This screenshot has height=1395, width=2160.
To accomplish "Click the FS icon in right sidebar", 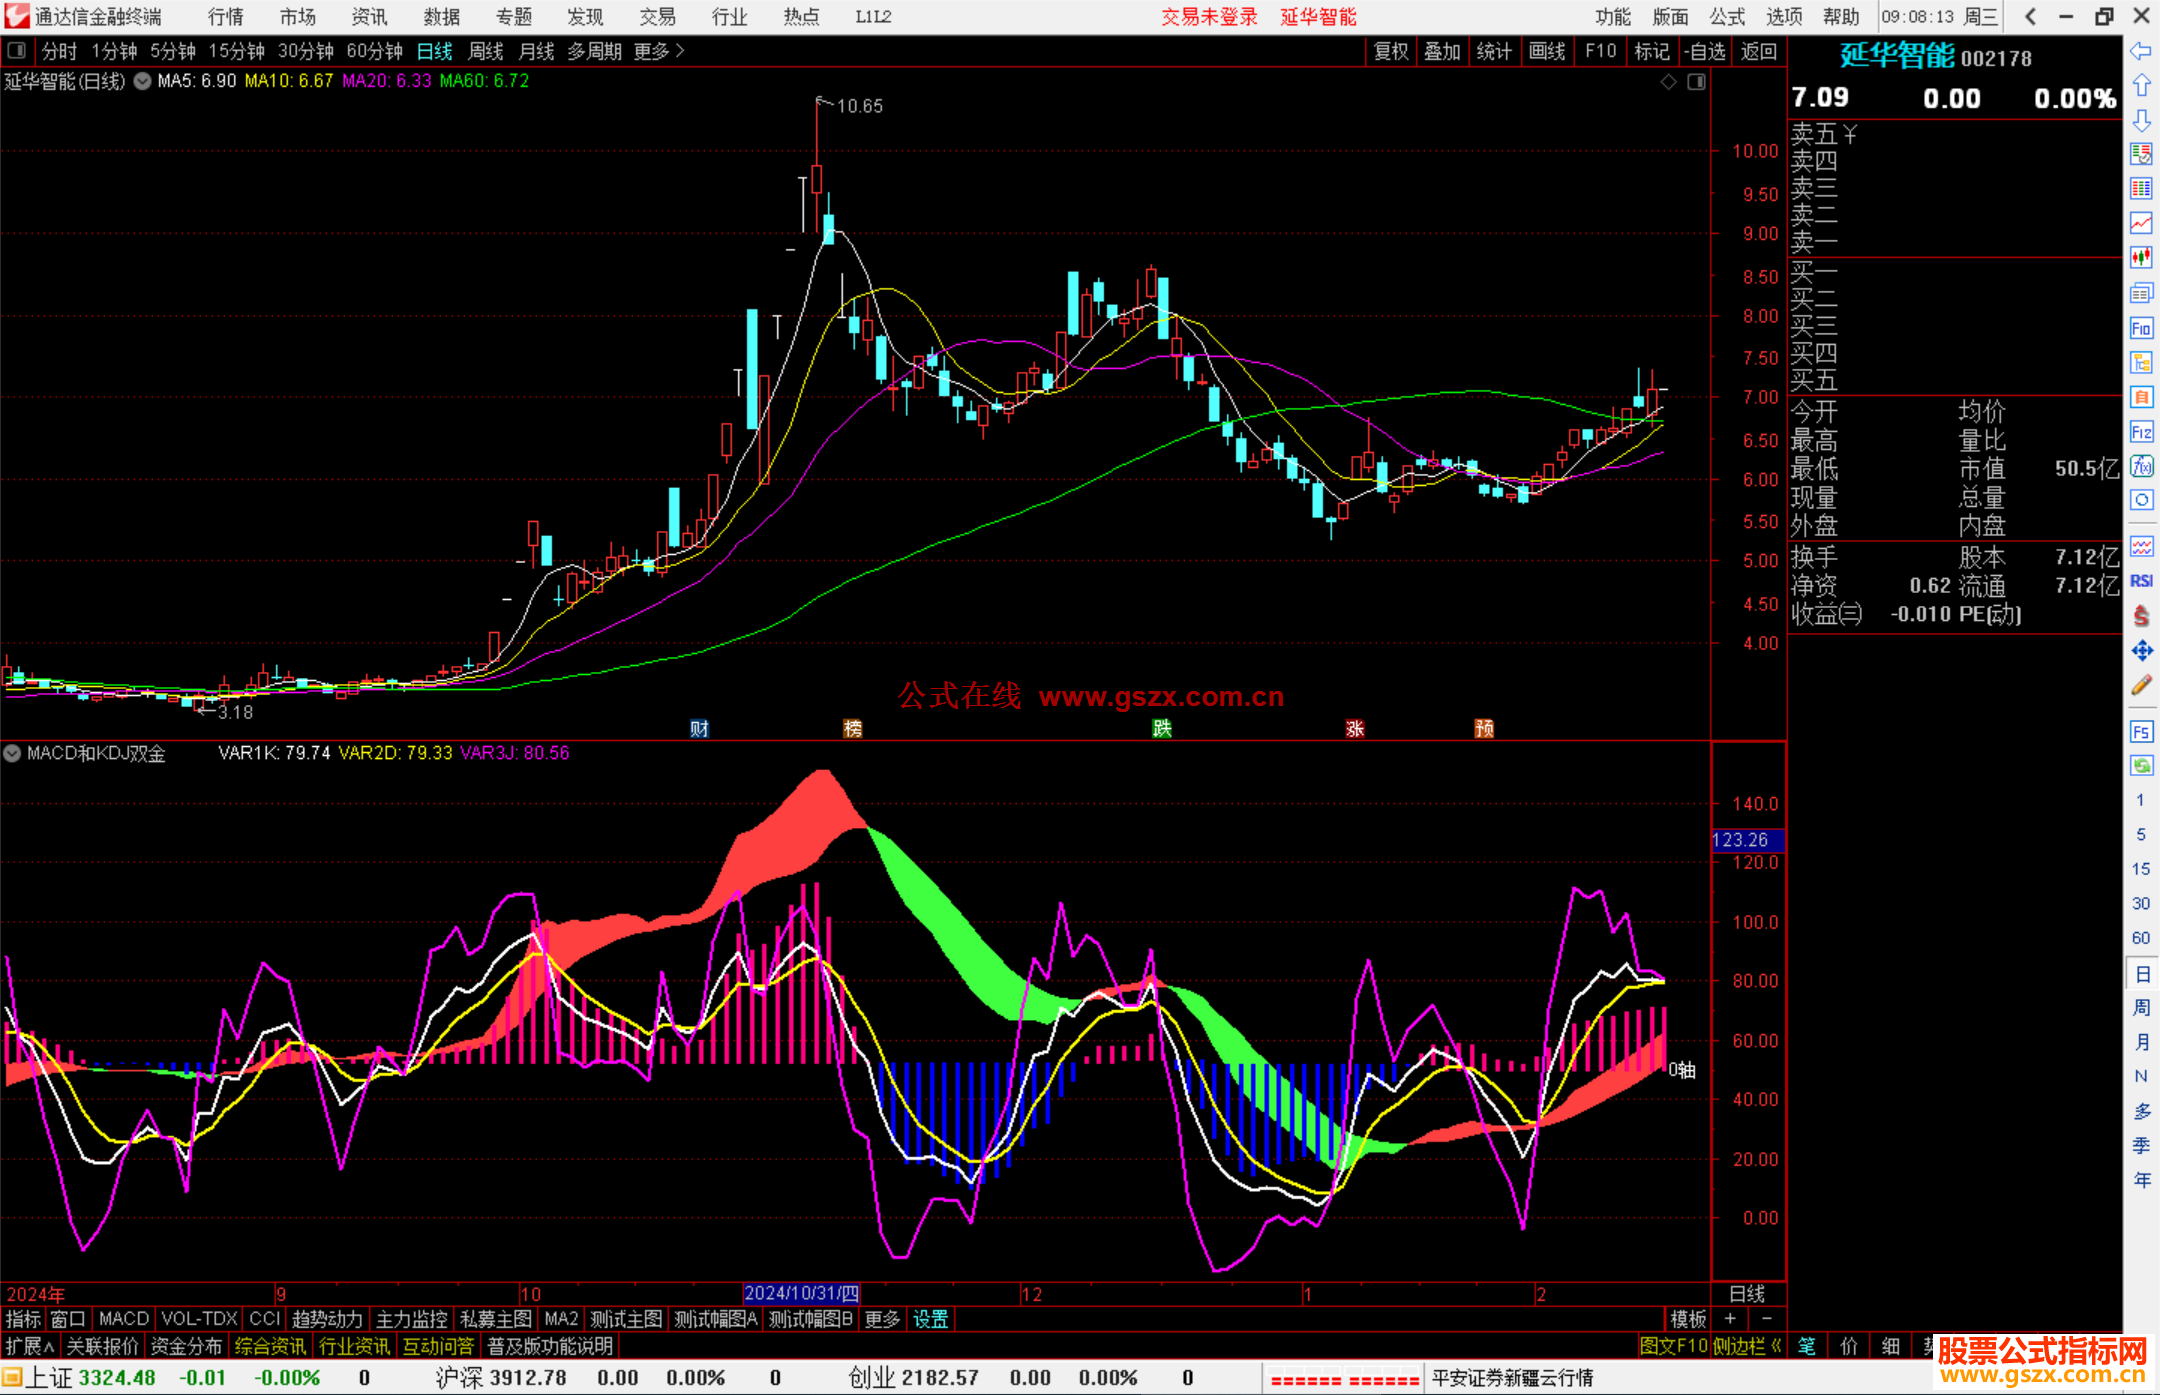I will 2141,731.
